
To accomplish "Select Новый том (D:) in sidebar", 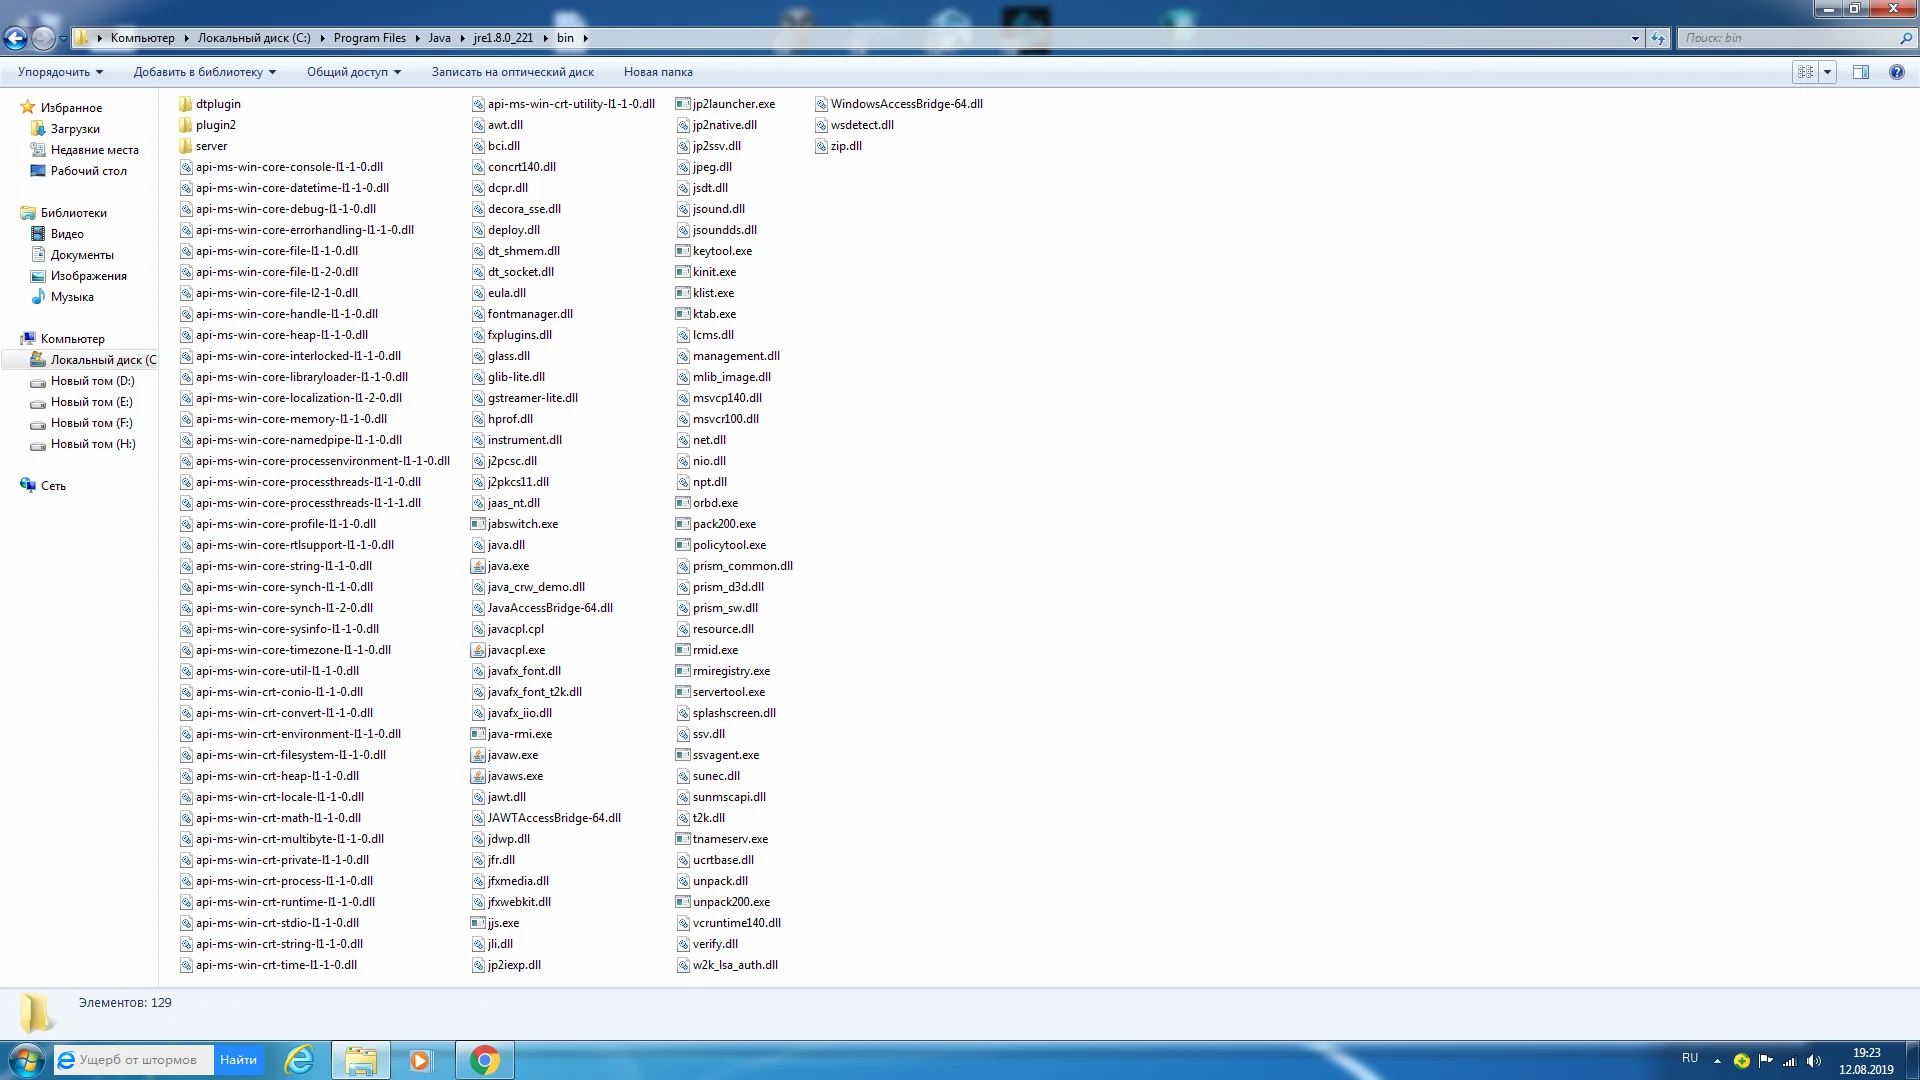I will [x=92, y=381].
